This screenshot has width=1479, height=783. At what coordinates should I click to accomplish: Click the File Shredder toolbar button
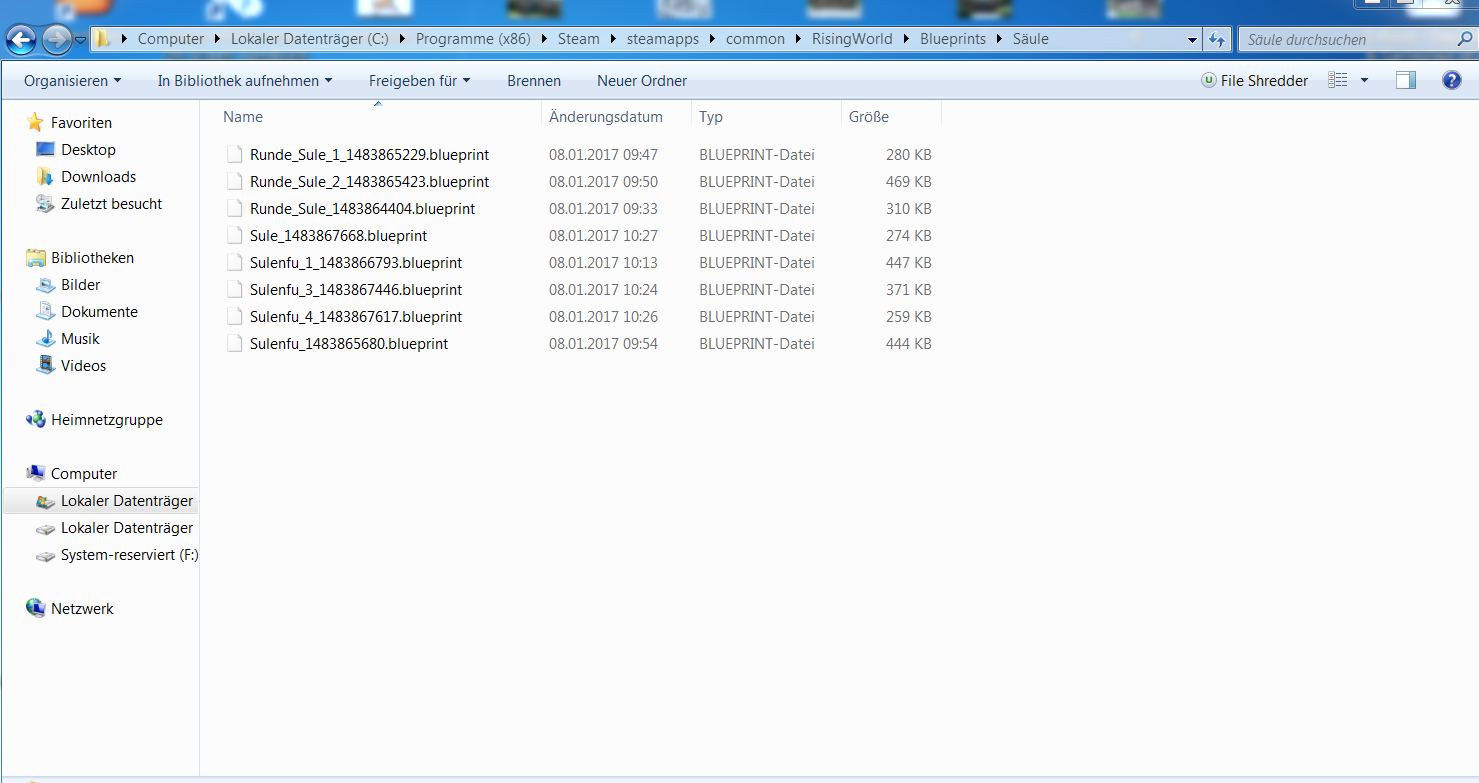click(1254, 81)
